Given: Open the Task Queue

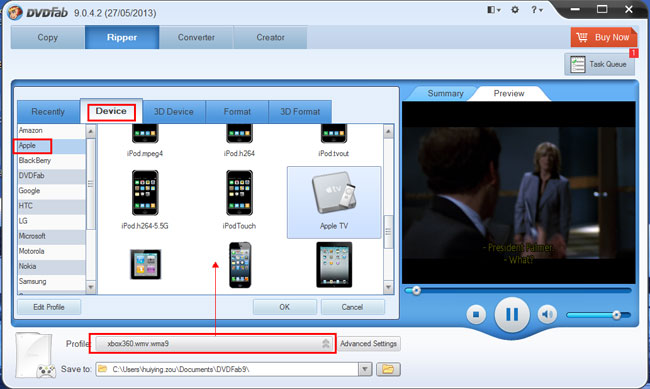Looking at the screenshot, I should click(x=599, y=64).
